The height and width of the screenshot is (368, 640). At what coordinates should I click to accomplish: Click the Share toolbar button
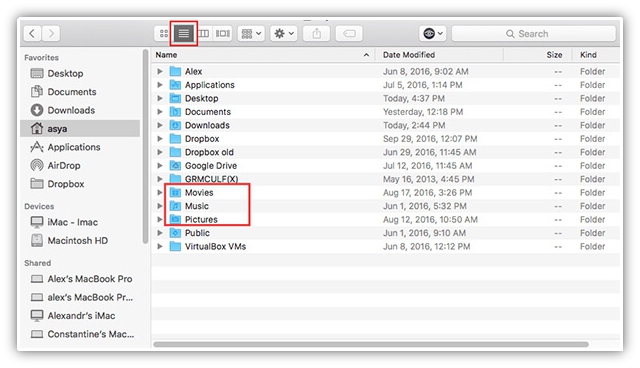(x=317, y=33)
